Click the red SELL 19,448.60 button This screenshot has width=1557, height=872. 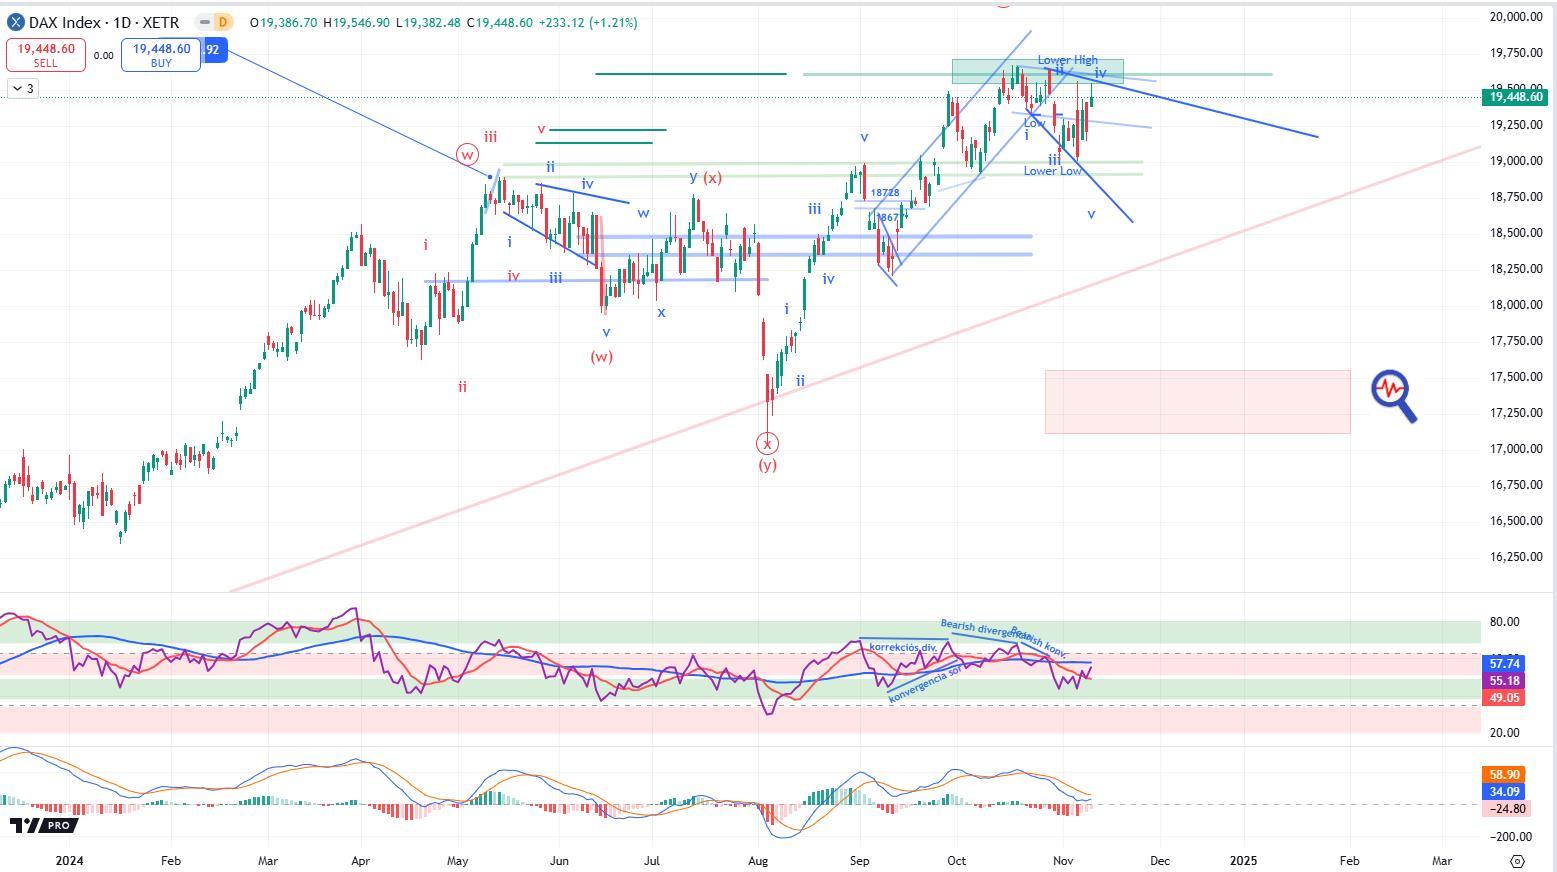[x=46, y=55]
